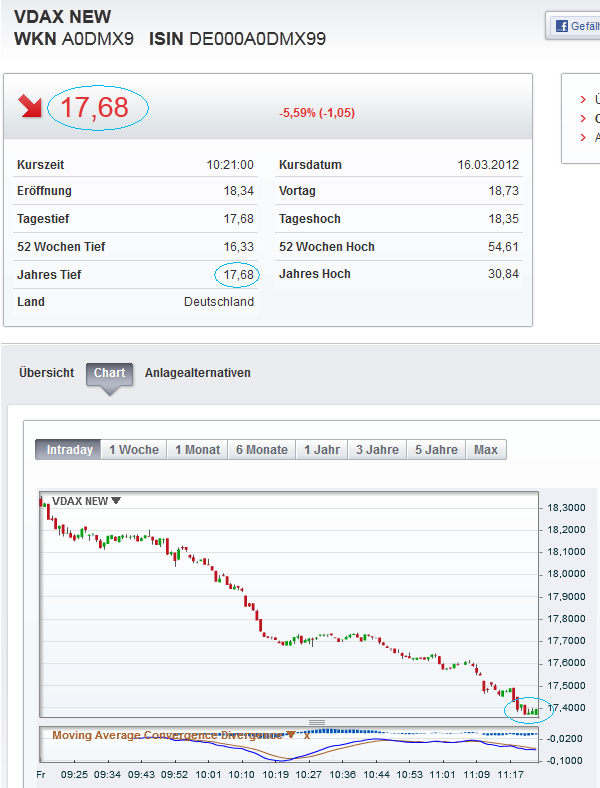Click the Jahres Tief value 17,68

click(239, 275)
